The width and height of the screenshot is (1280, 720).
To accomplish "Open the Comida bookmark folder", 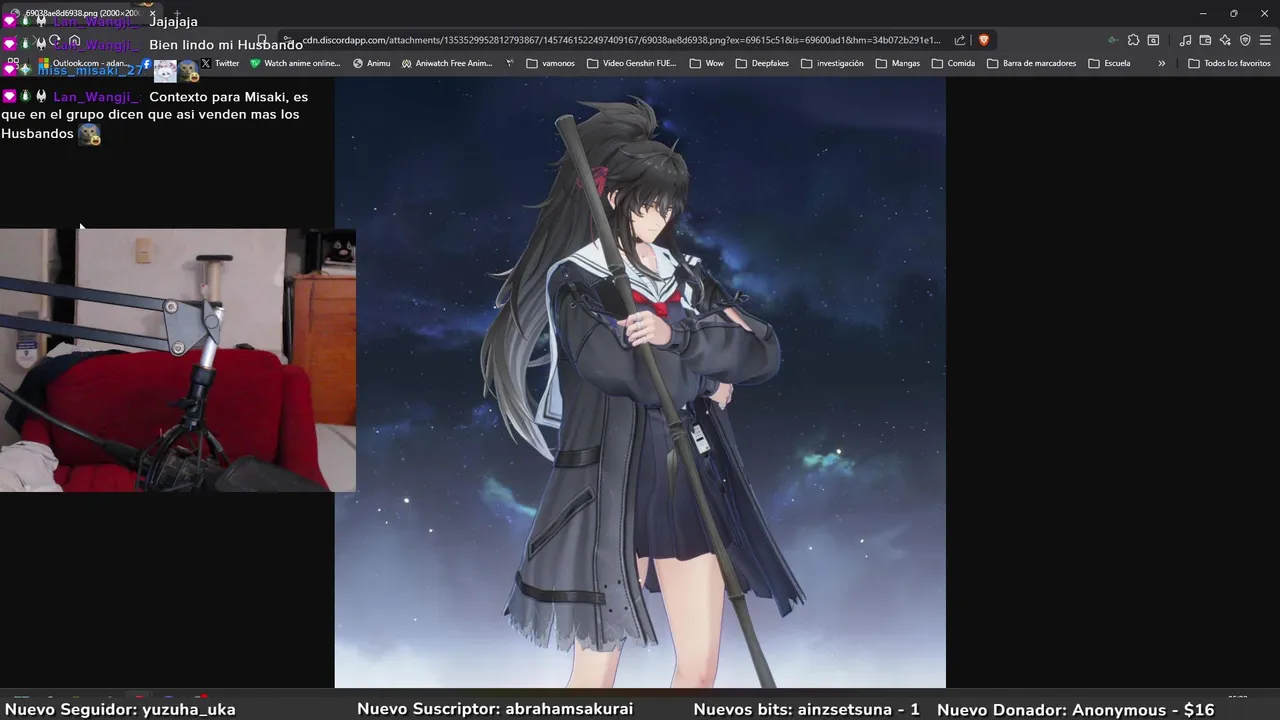I will click(x=953, y=63).
